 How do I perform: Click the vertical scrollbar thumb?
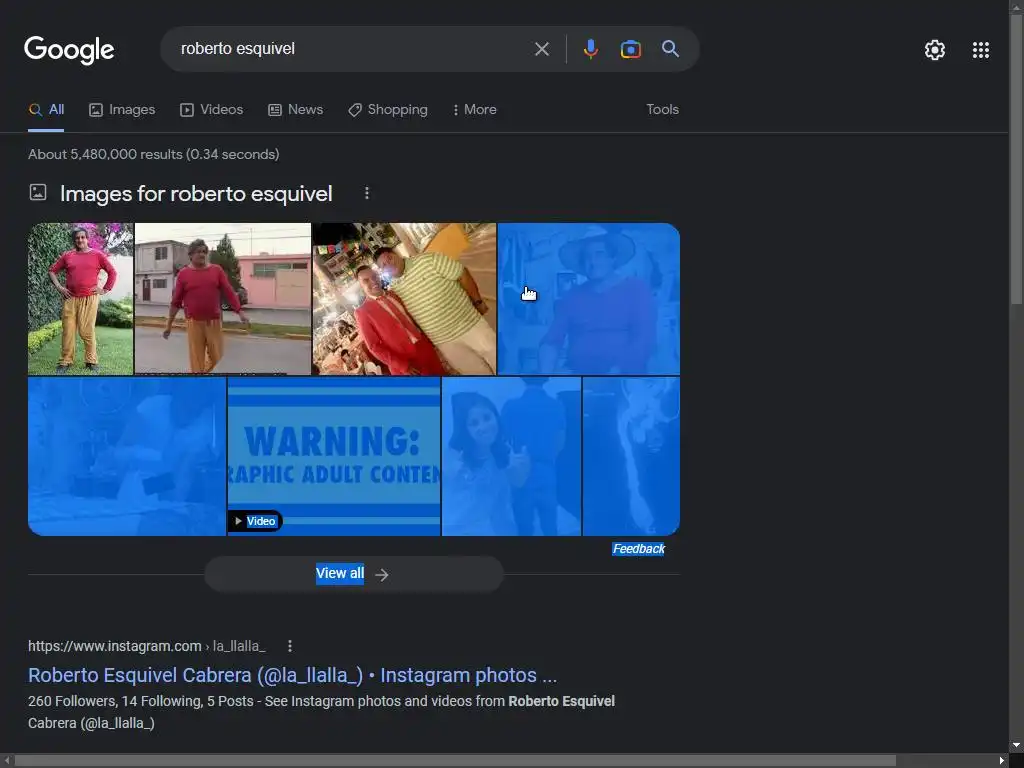coord(1016,157)
